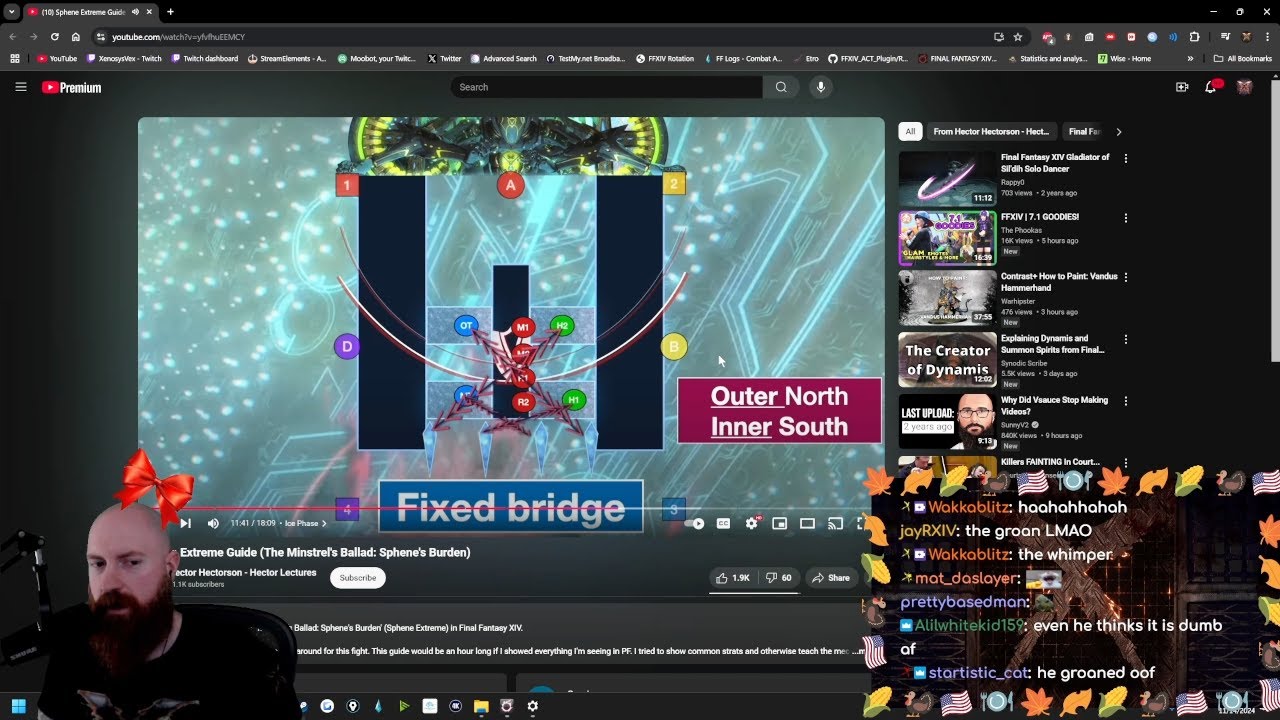Open the XenosysVex - Twitch bookmark
The width and height of the screenshot is (1280, 720).
[123, 59]
